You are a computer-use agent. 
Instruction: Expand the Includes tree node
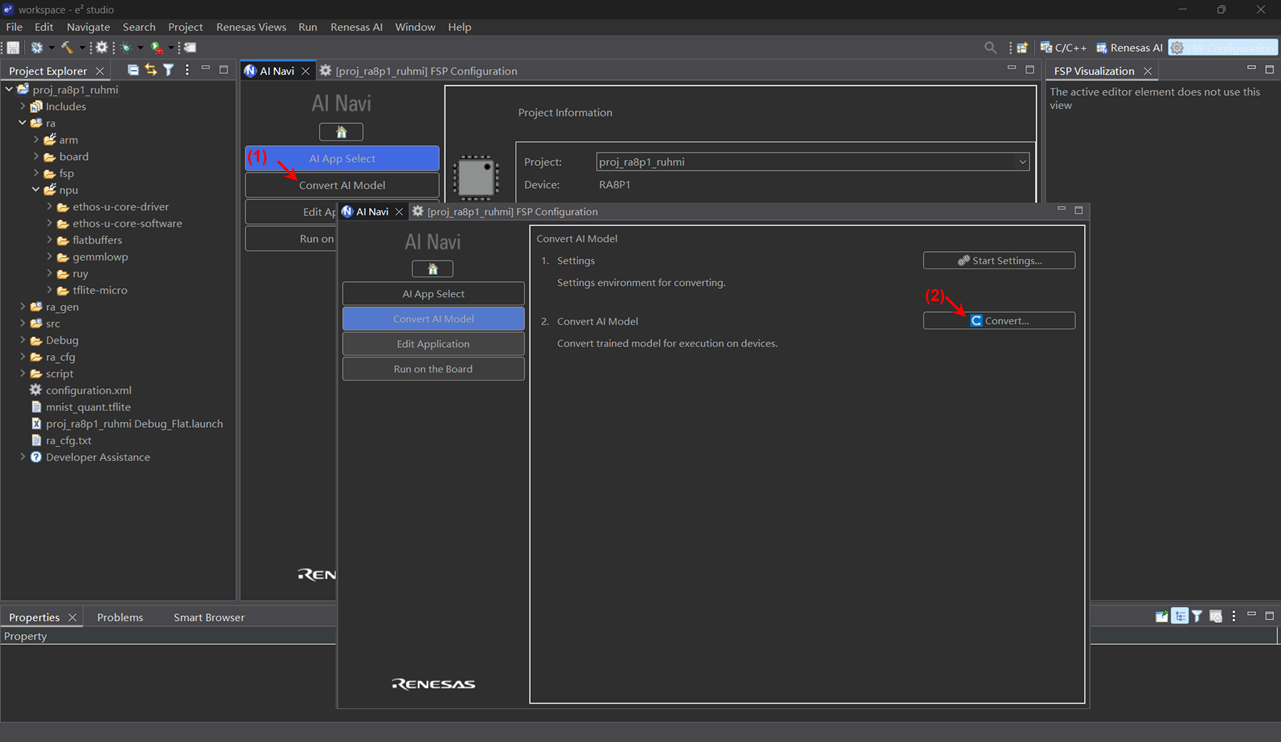click(22, 107)
